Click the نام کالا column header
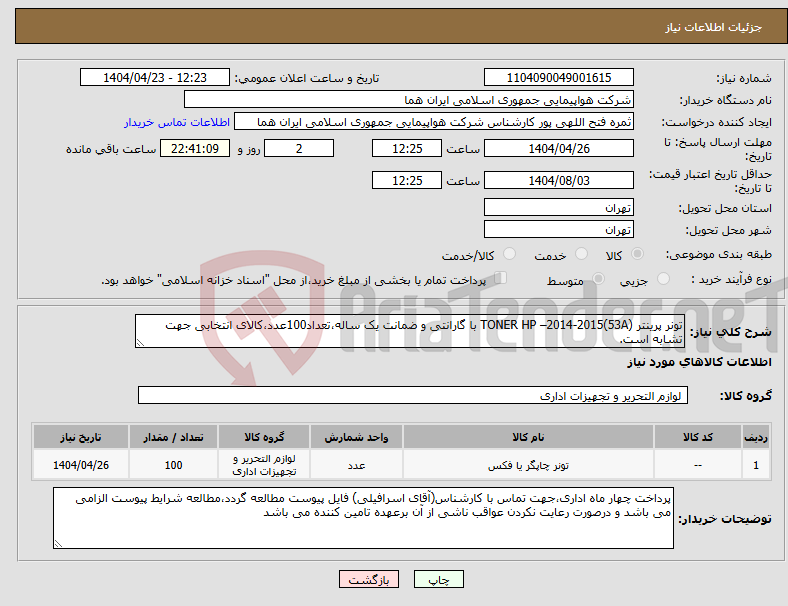The image size is (788, 606). point(528,437)
